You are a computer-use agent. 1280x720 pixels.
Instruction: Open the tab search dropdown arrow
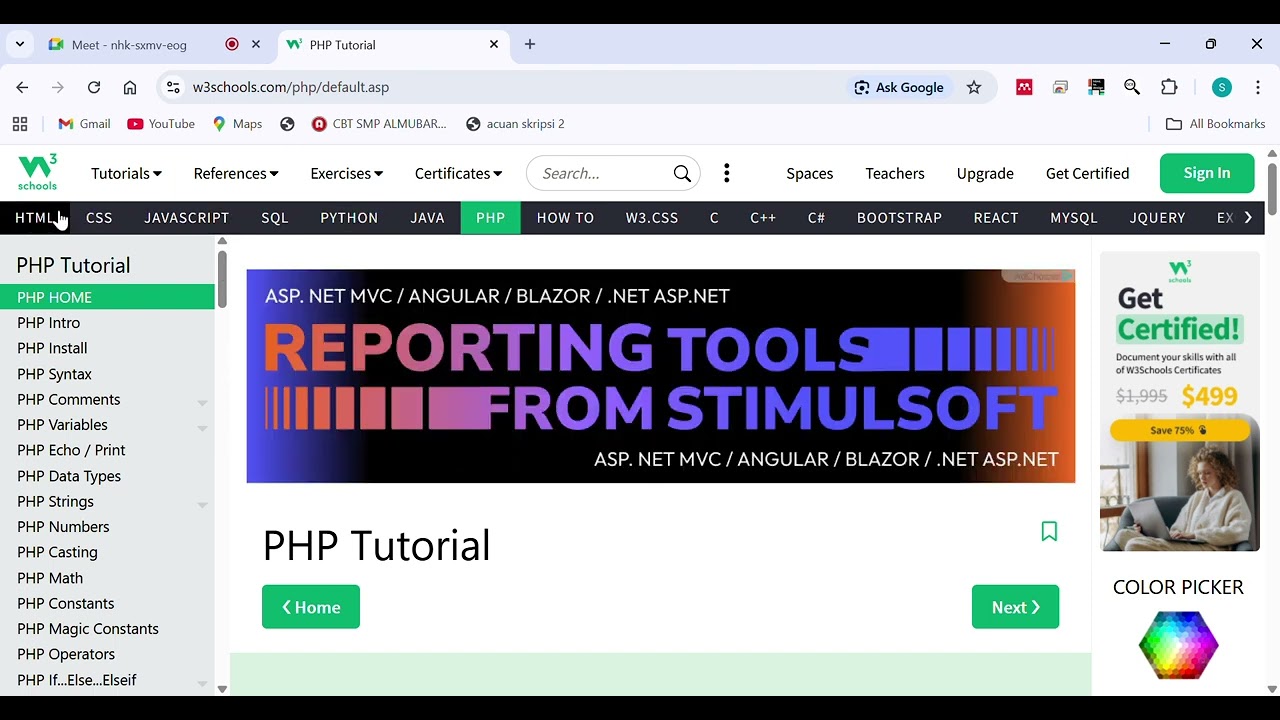click(20, 44)
